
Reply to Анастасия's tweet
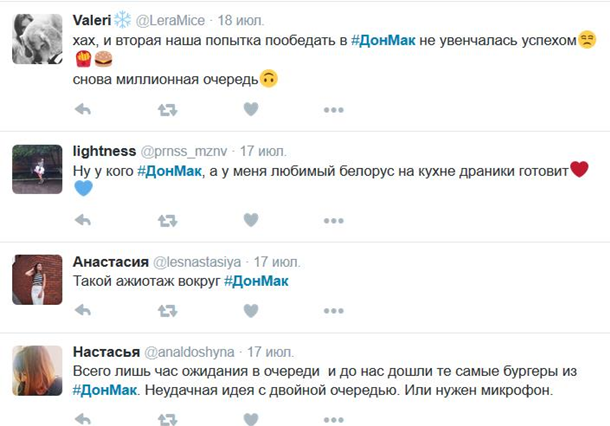(x=83, y=310)
